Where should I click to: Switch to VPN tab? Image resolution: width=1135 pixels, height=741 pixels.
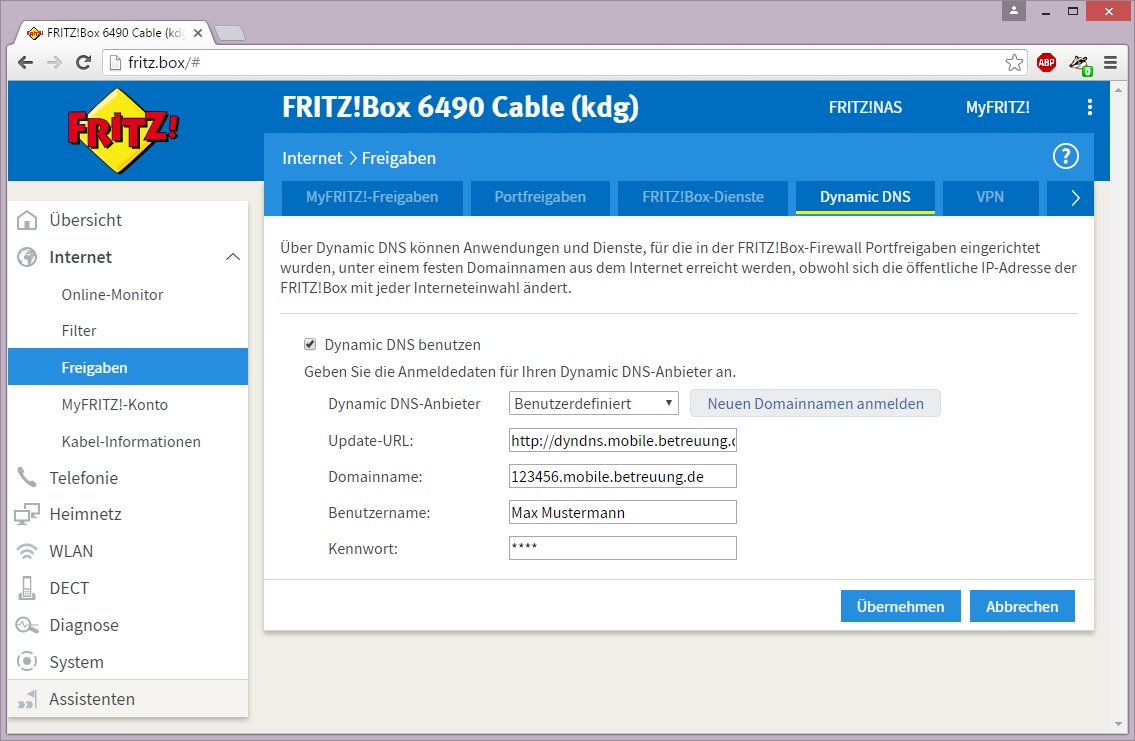pos(990,198)
